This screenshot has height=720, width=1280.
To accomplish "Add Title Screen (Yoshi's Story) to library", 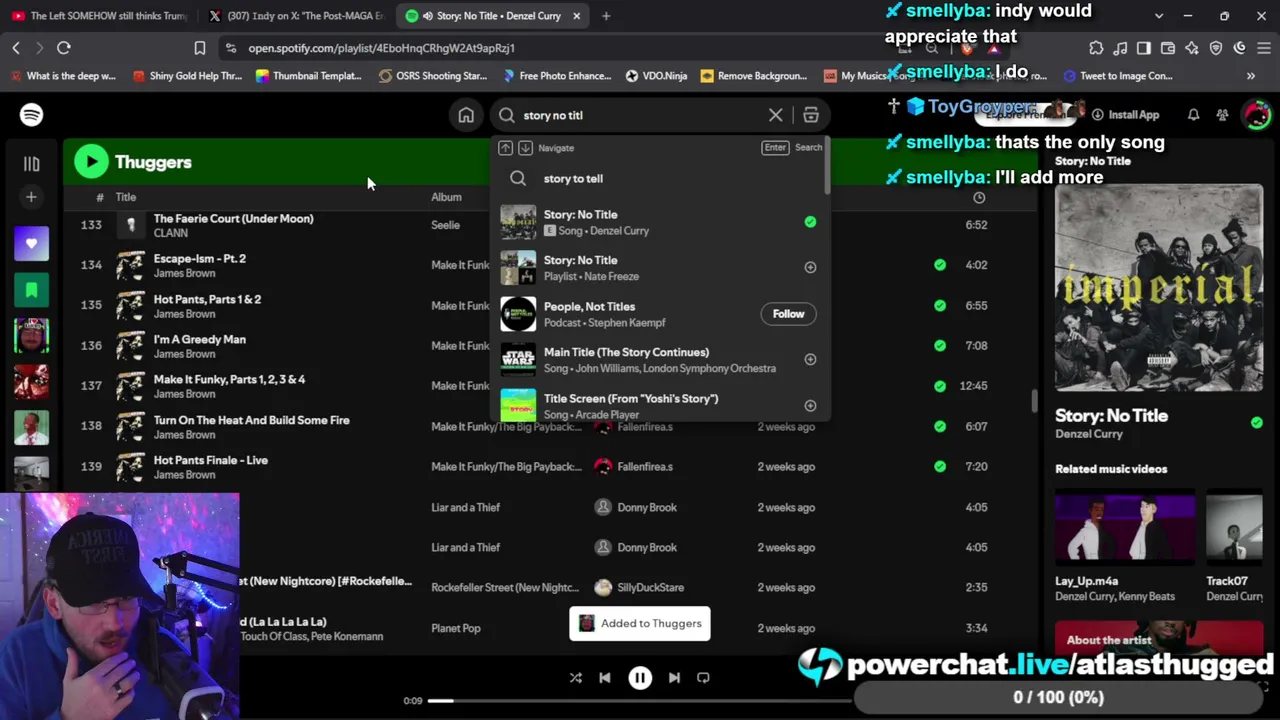I will 810,405.
